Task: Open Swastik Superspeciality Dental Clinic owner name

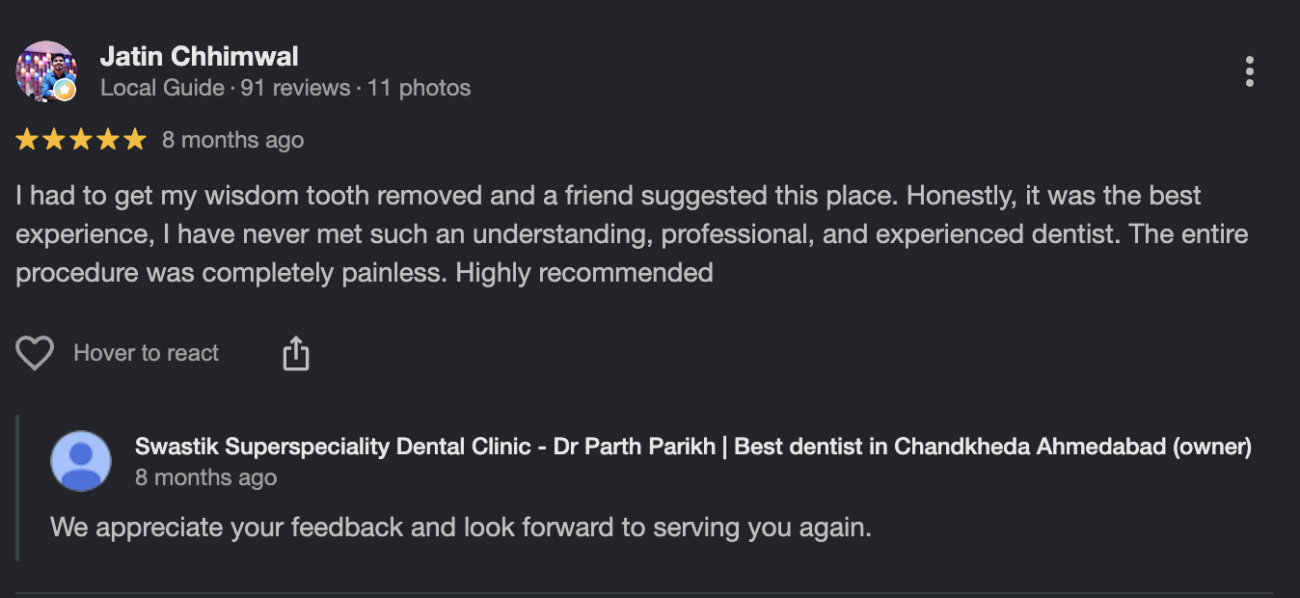Action: tap(693, 447)
